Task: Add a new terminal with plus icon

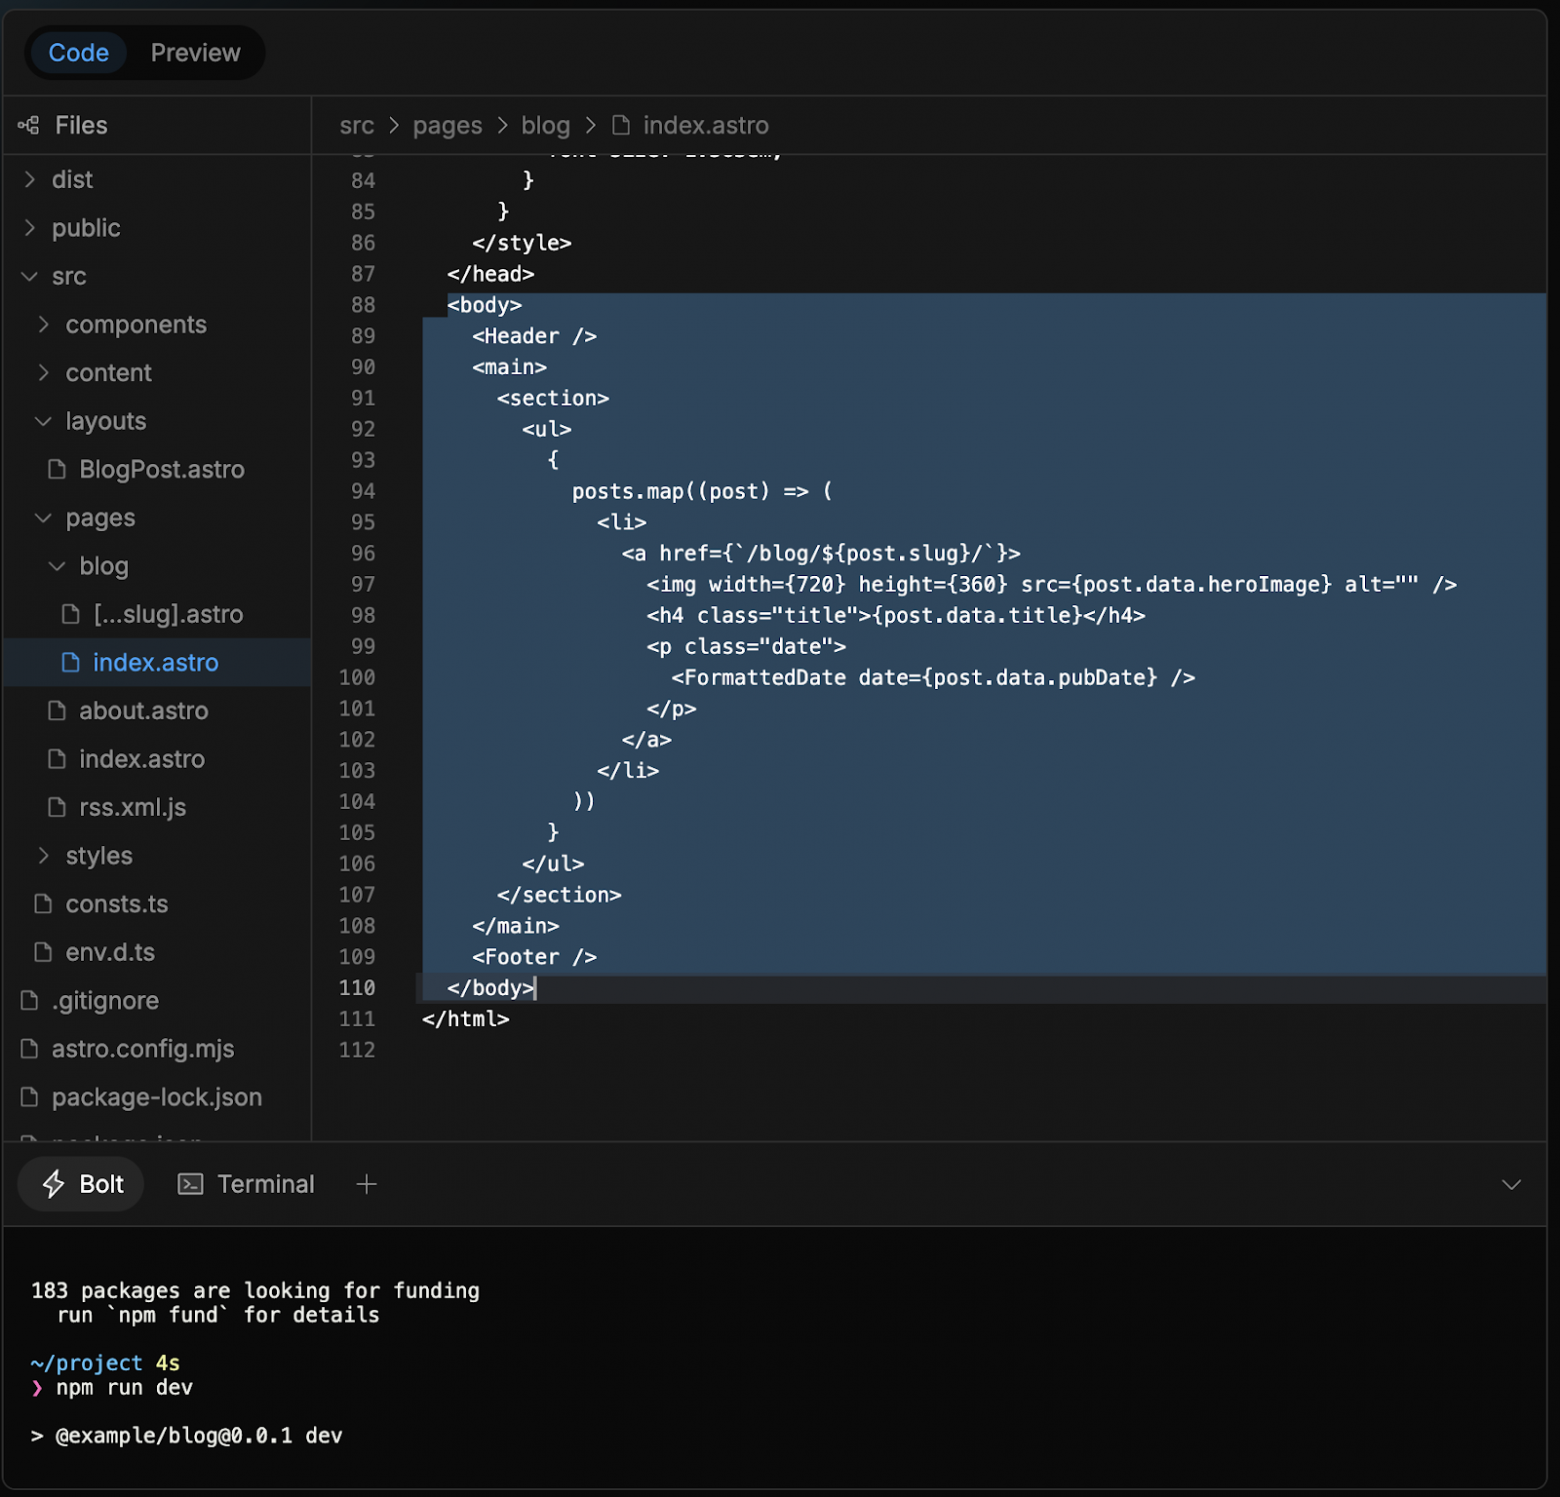Action: pos(366,1184)
